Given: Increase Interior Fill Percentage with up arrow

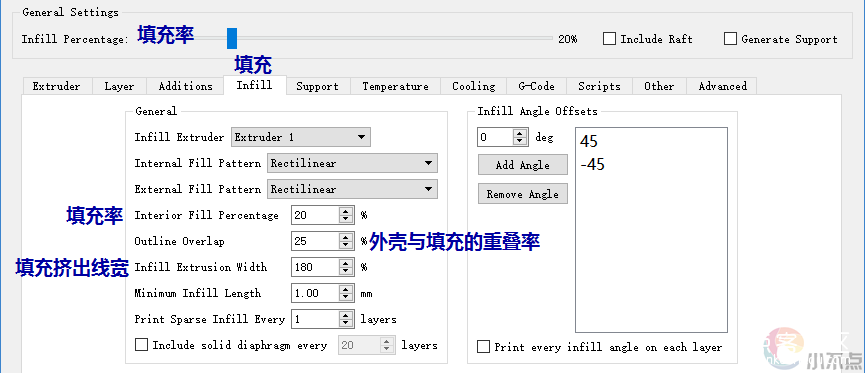Looking at the screenshot, I should 346,211.
